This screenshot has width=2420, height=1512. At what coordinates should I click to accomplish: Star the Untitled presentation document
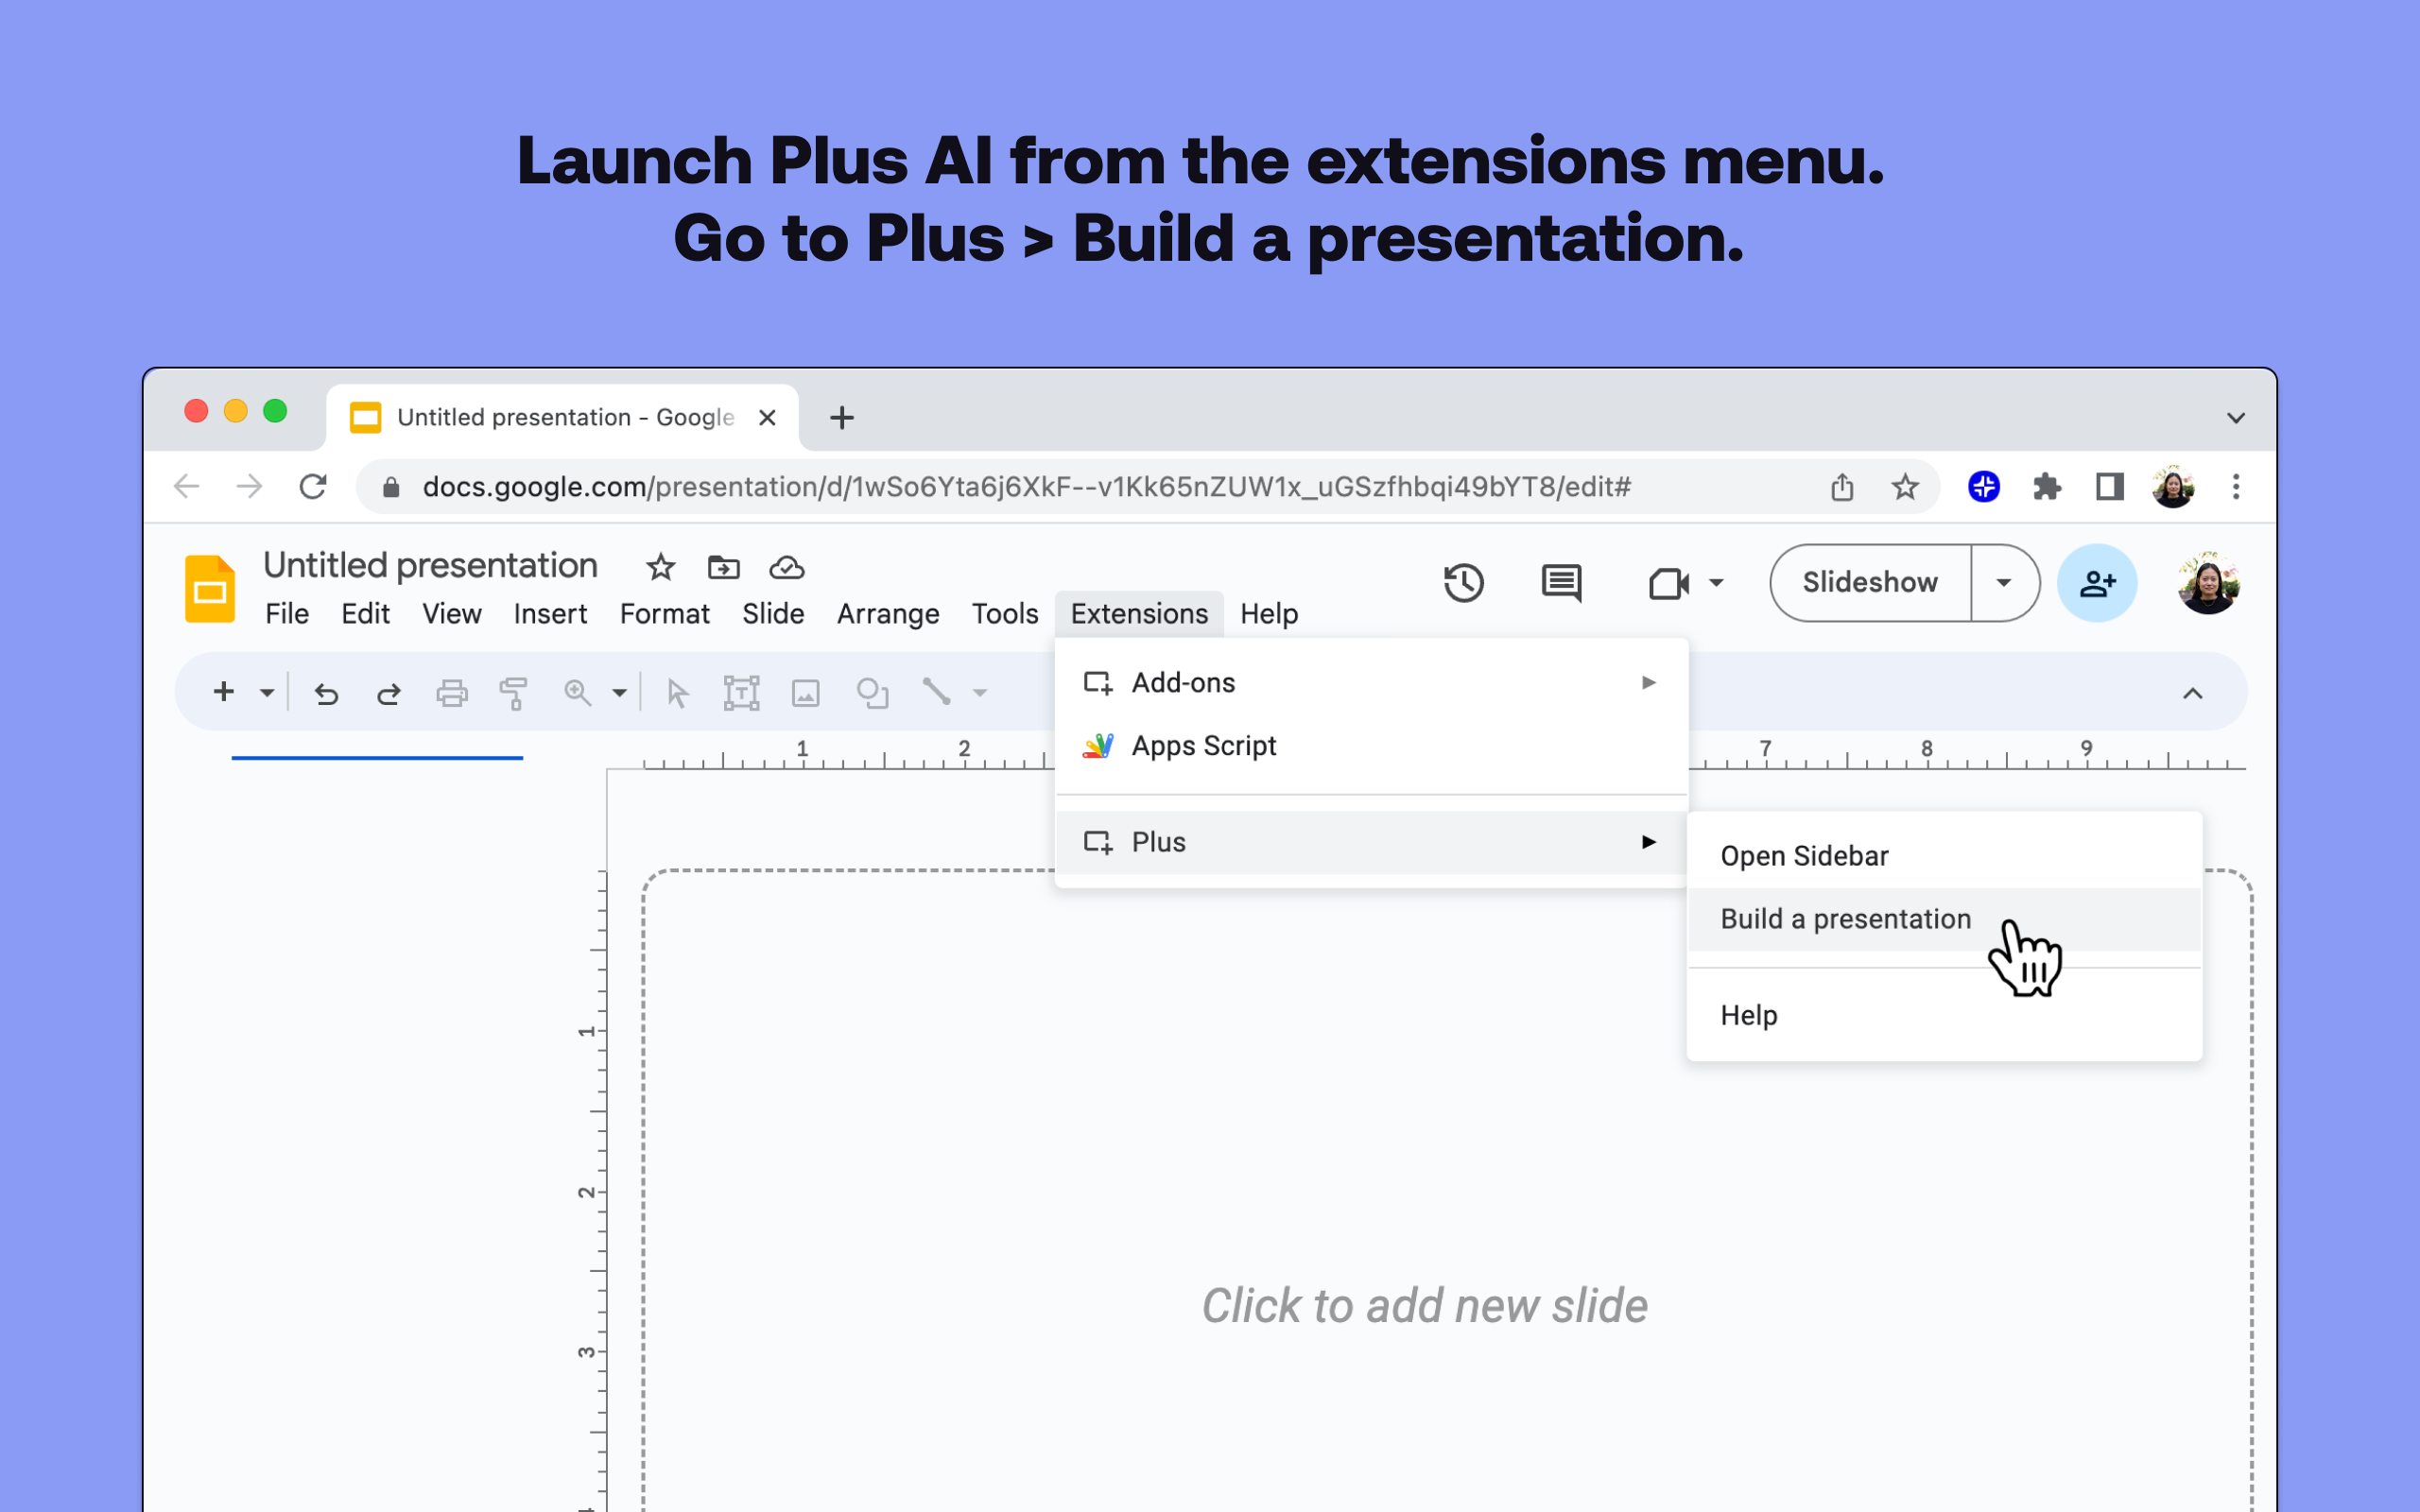[x=660, y=568]
